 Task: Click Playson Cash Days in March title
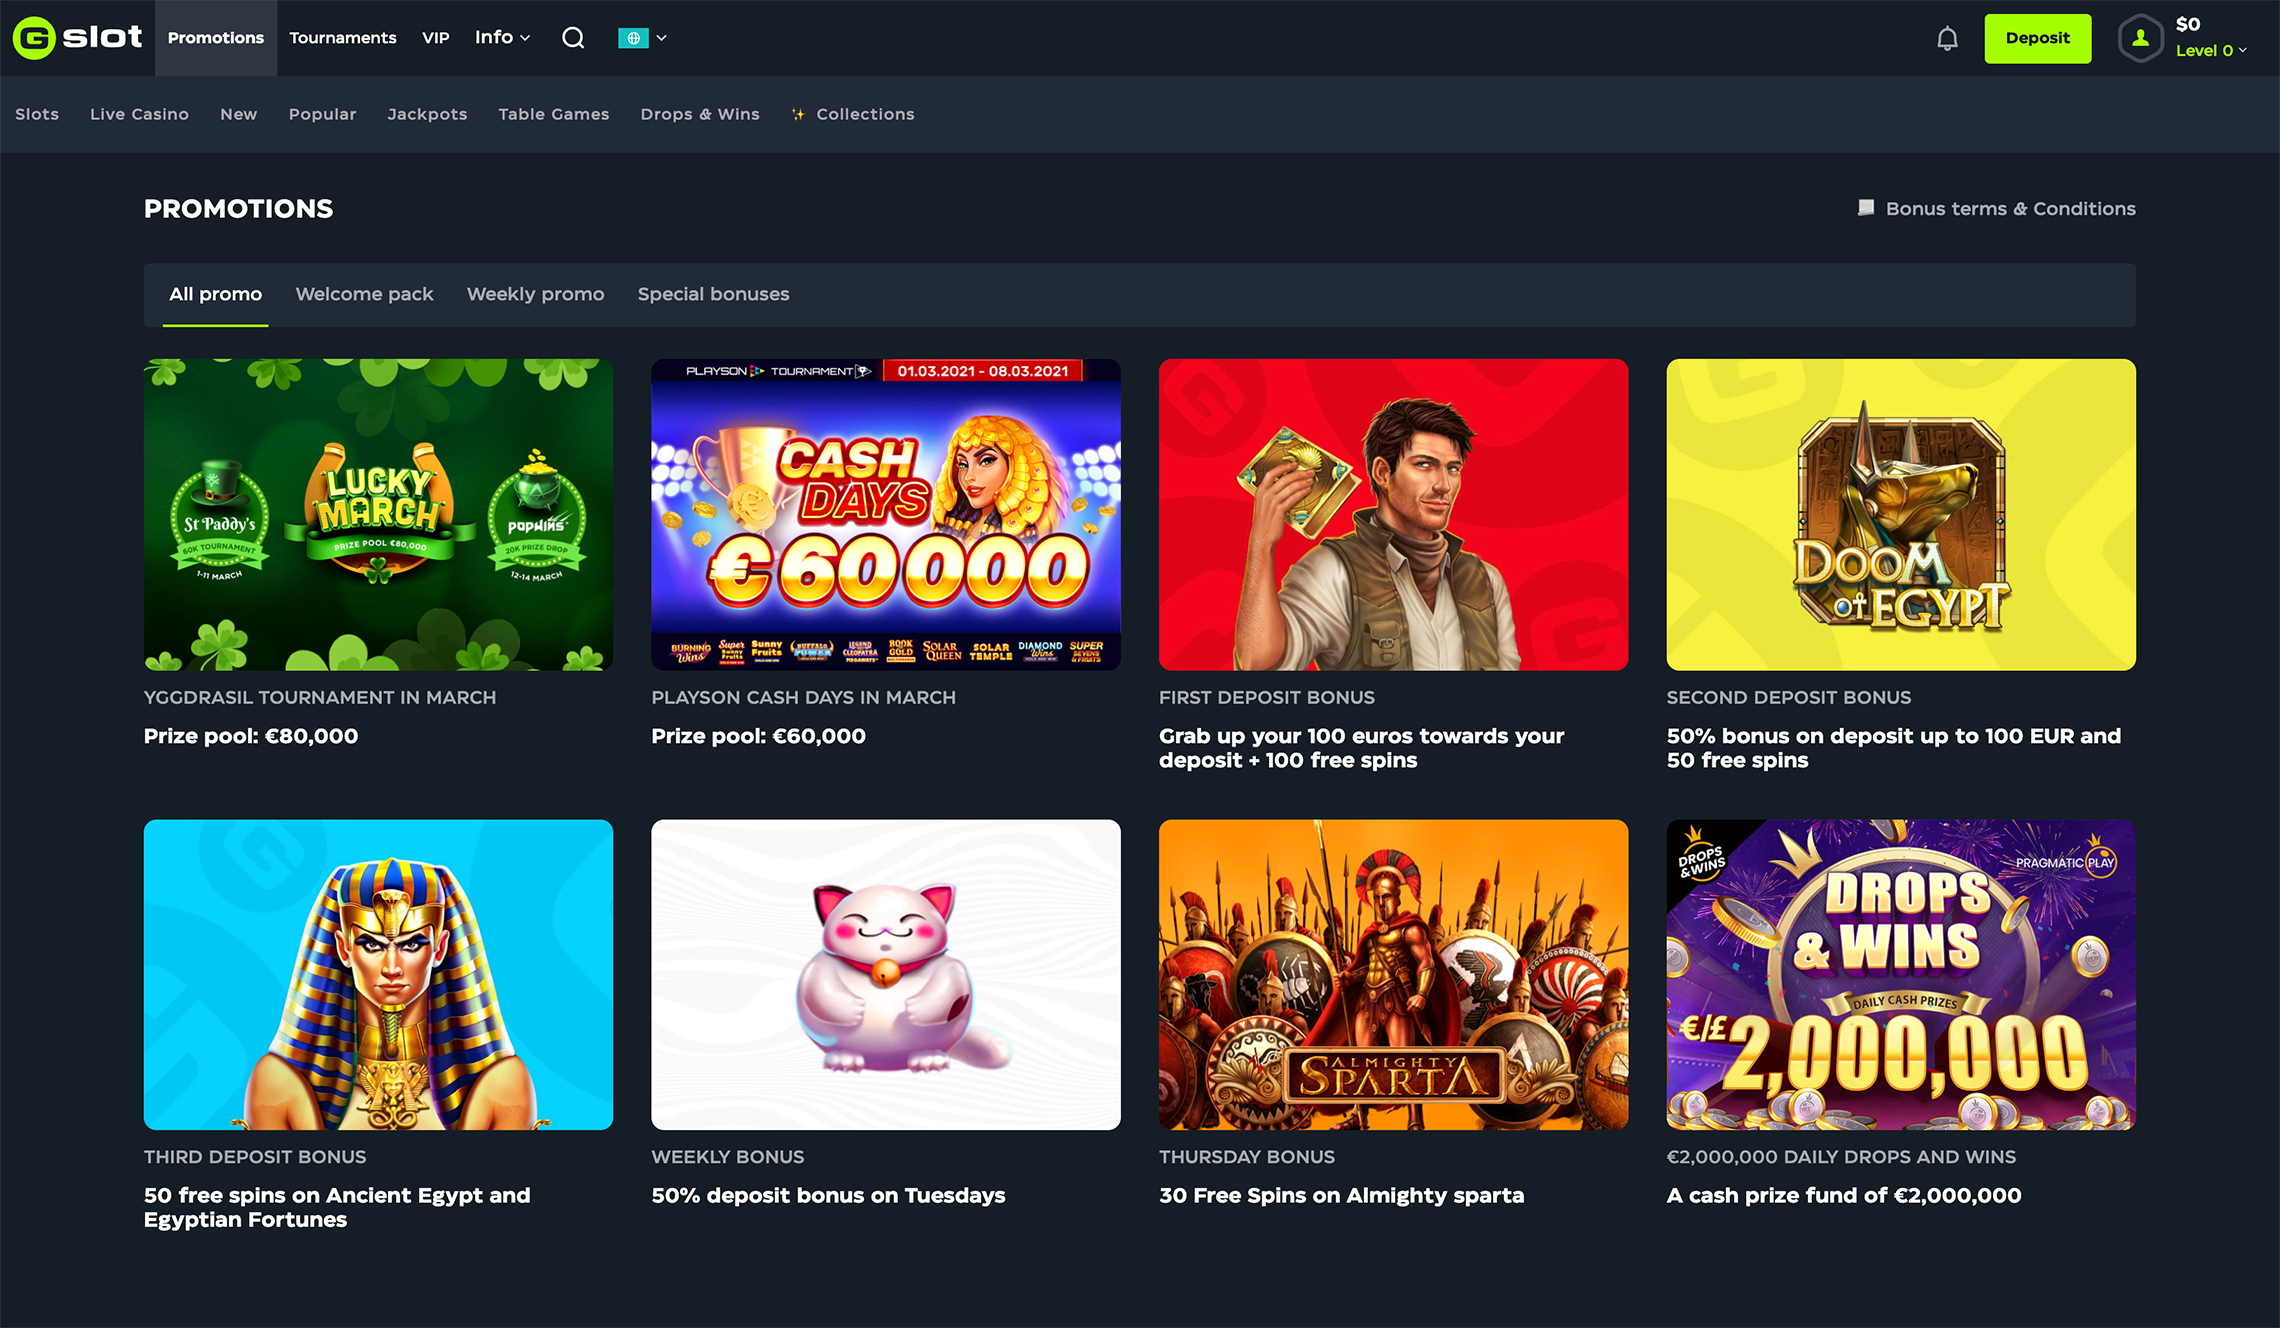[803, 697]
